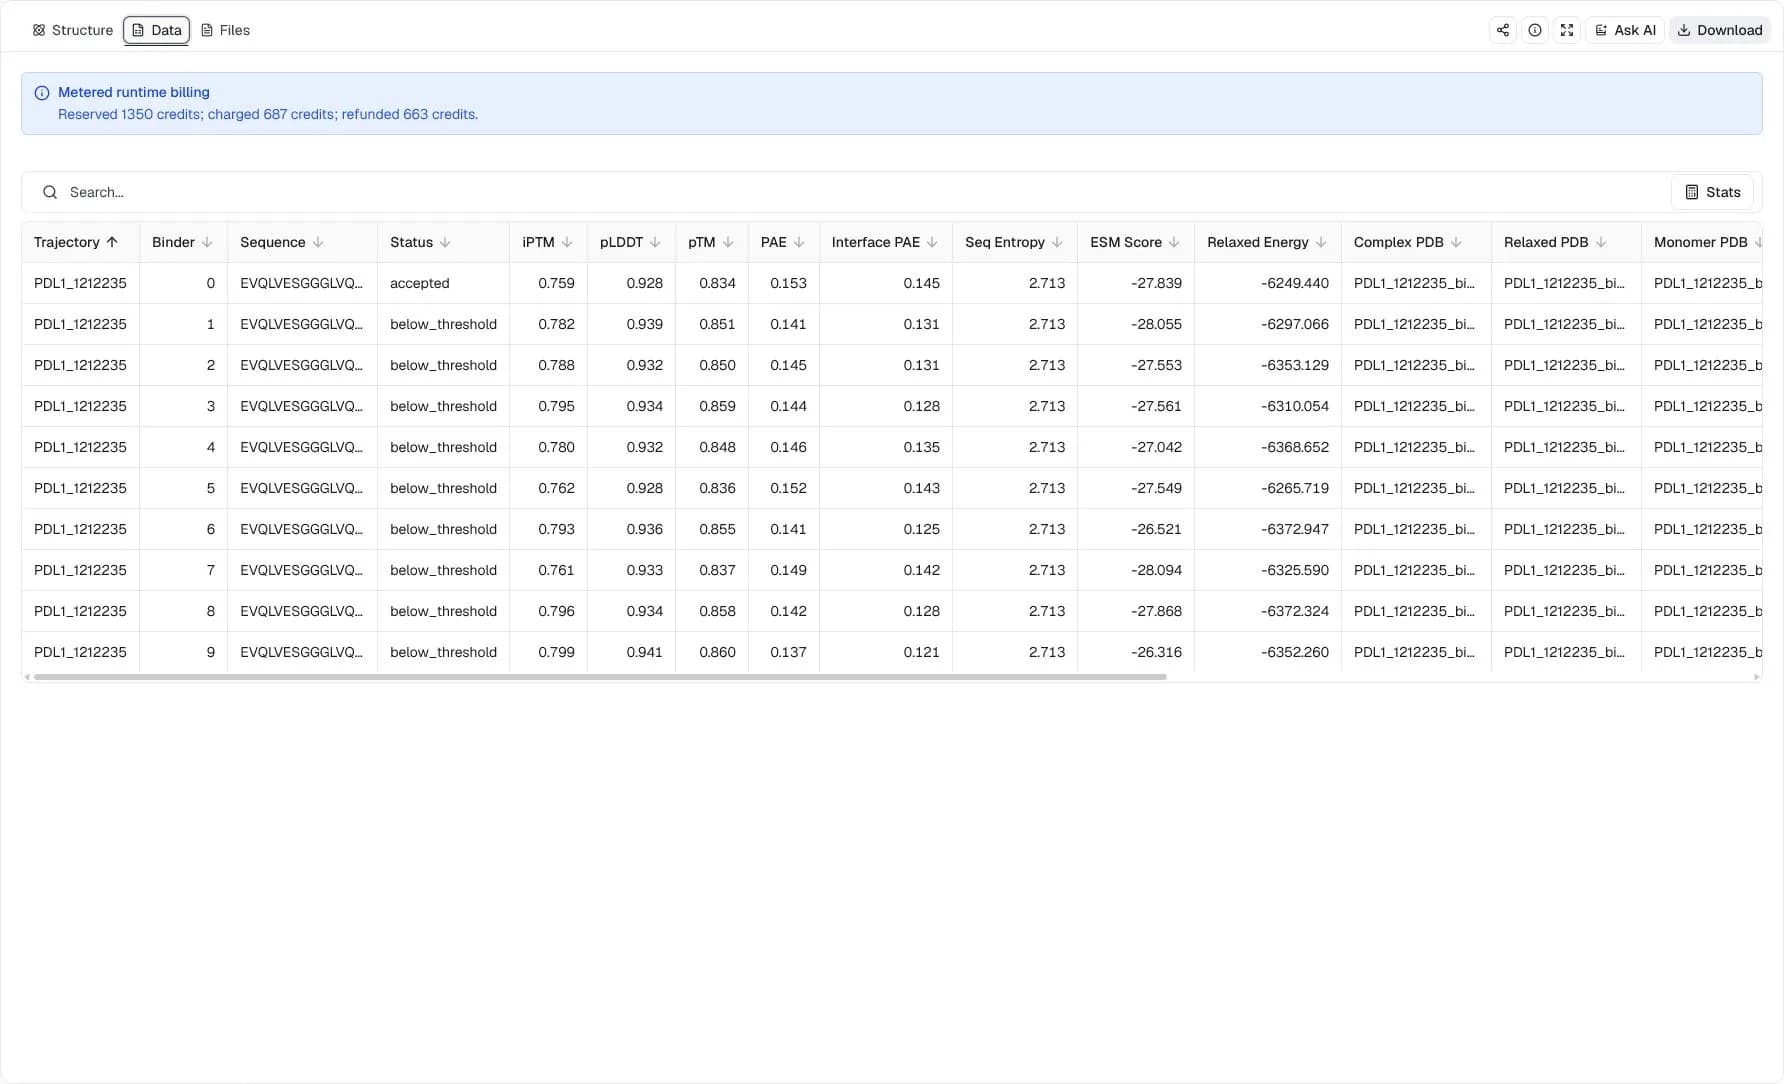Sort by Relaxed Energy column arrow
The image size is (1784, 1084).
point(1321,242)
